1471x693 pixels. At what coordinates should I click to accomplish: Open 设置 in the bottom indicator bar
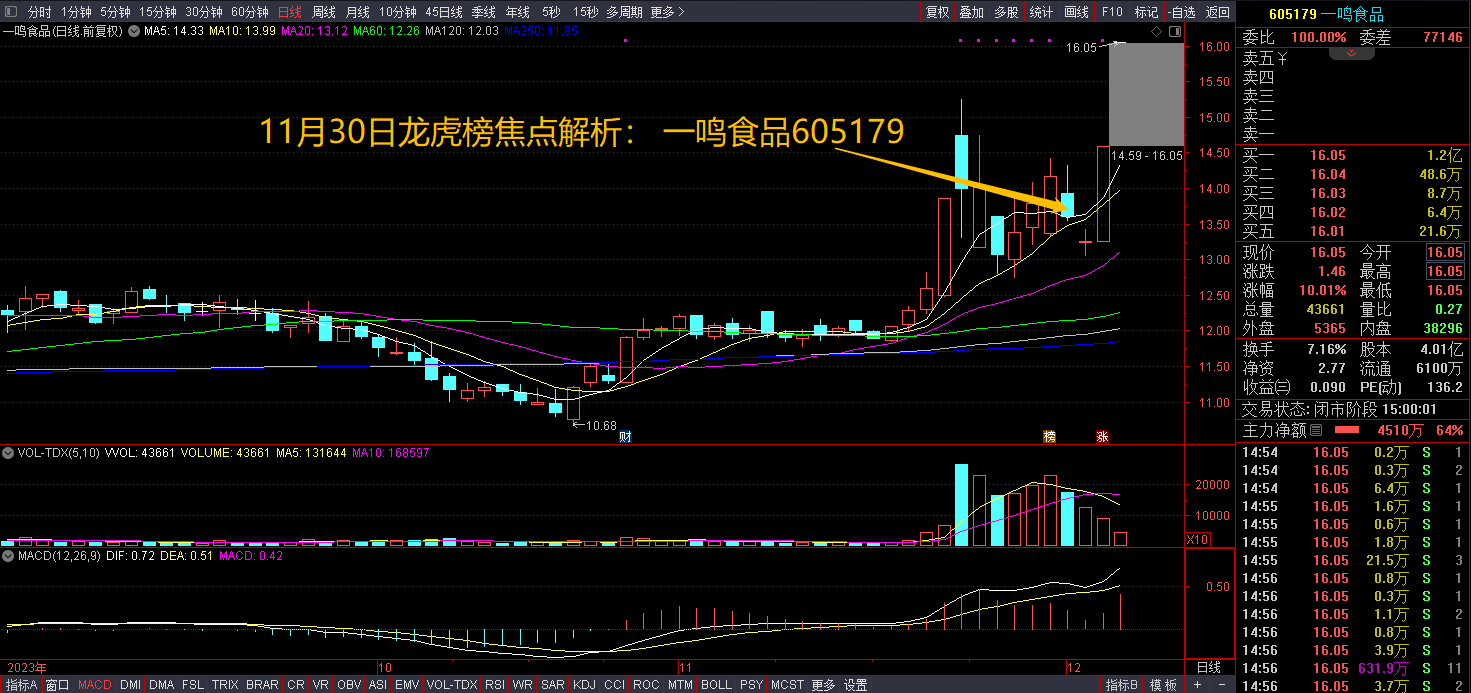856,685
